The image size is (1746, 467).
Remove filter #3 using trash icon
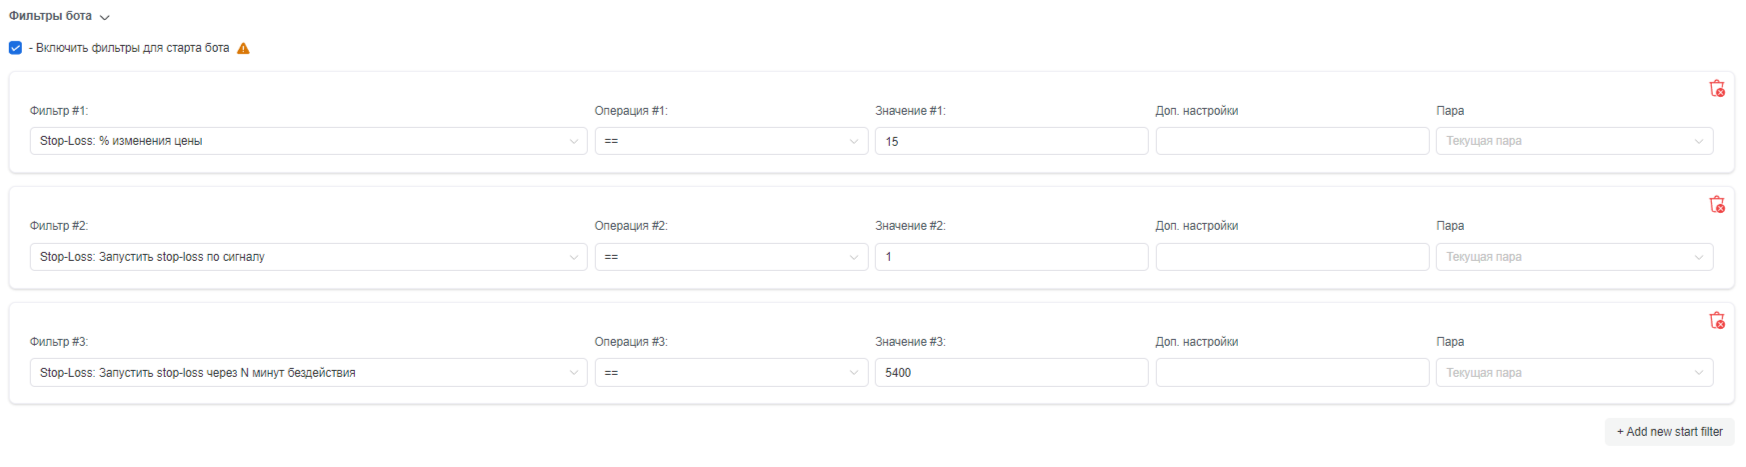coord(1717,321)
